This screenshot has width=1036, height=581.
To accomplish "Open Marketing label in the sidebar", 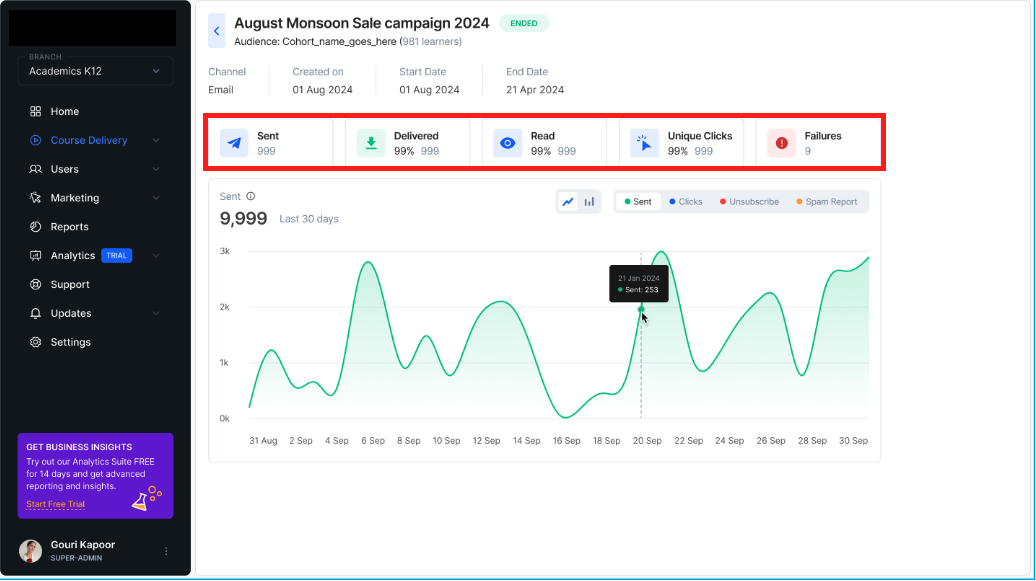I will 75,198.
